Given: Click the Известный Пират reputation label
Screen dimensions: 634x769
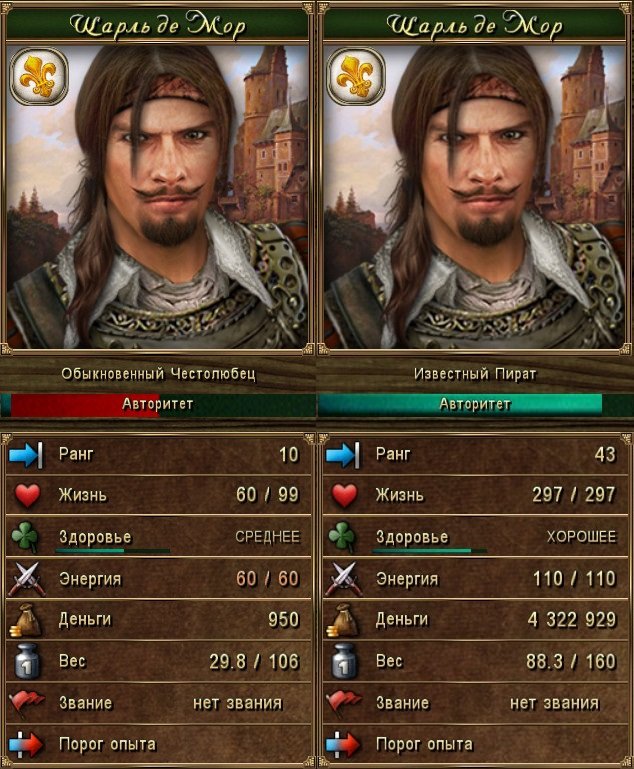Looking at the screenshot, I should tap(475, 374).
